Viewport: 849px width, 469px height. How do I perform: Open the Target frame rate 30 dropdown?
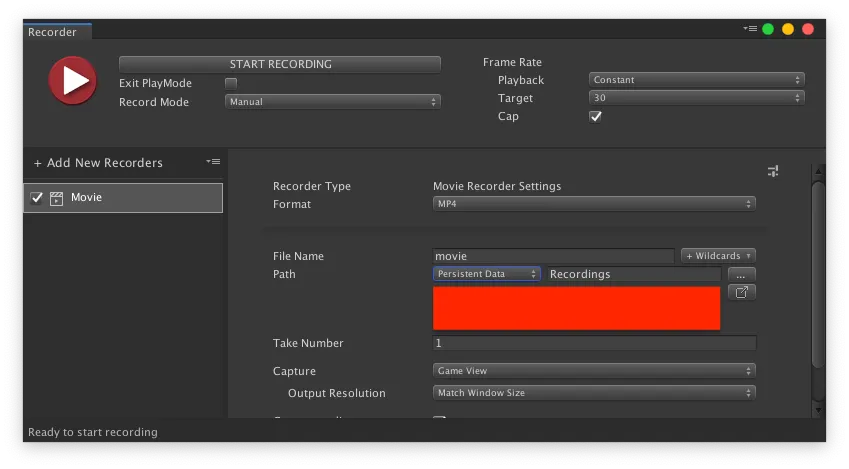(x=696, y=98)
